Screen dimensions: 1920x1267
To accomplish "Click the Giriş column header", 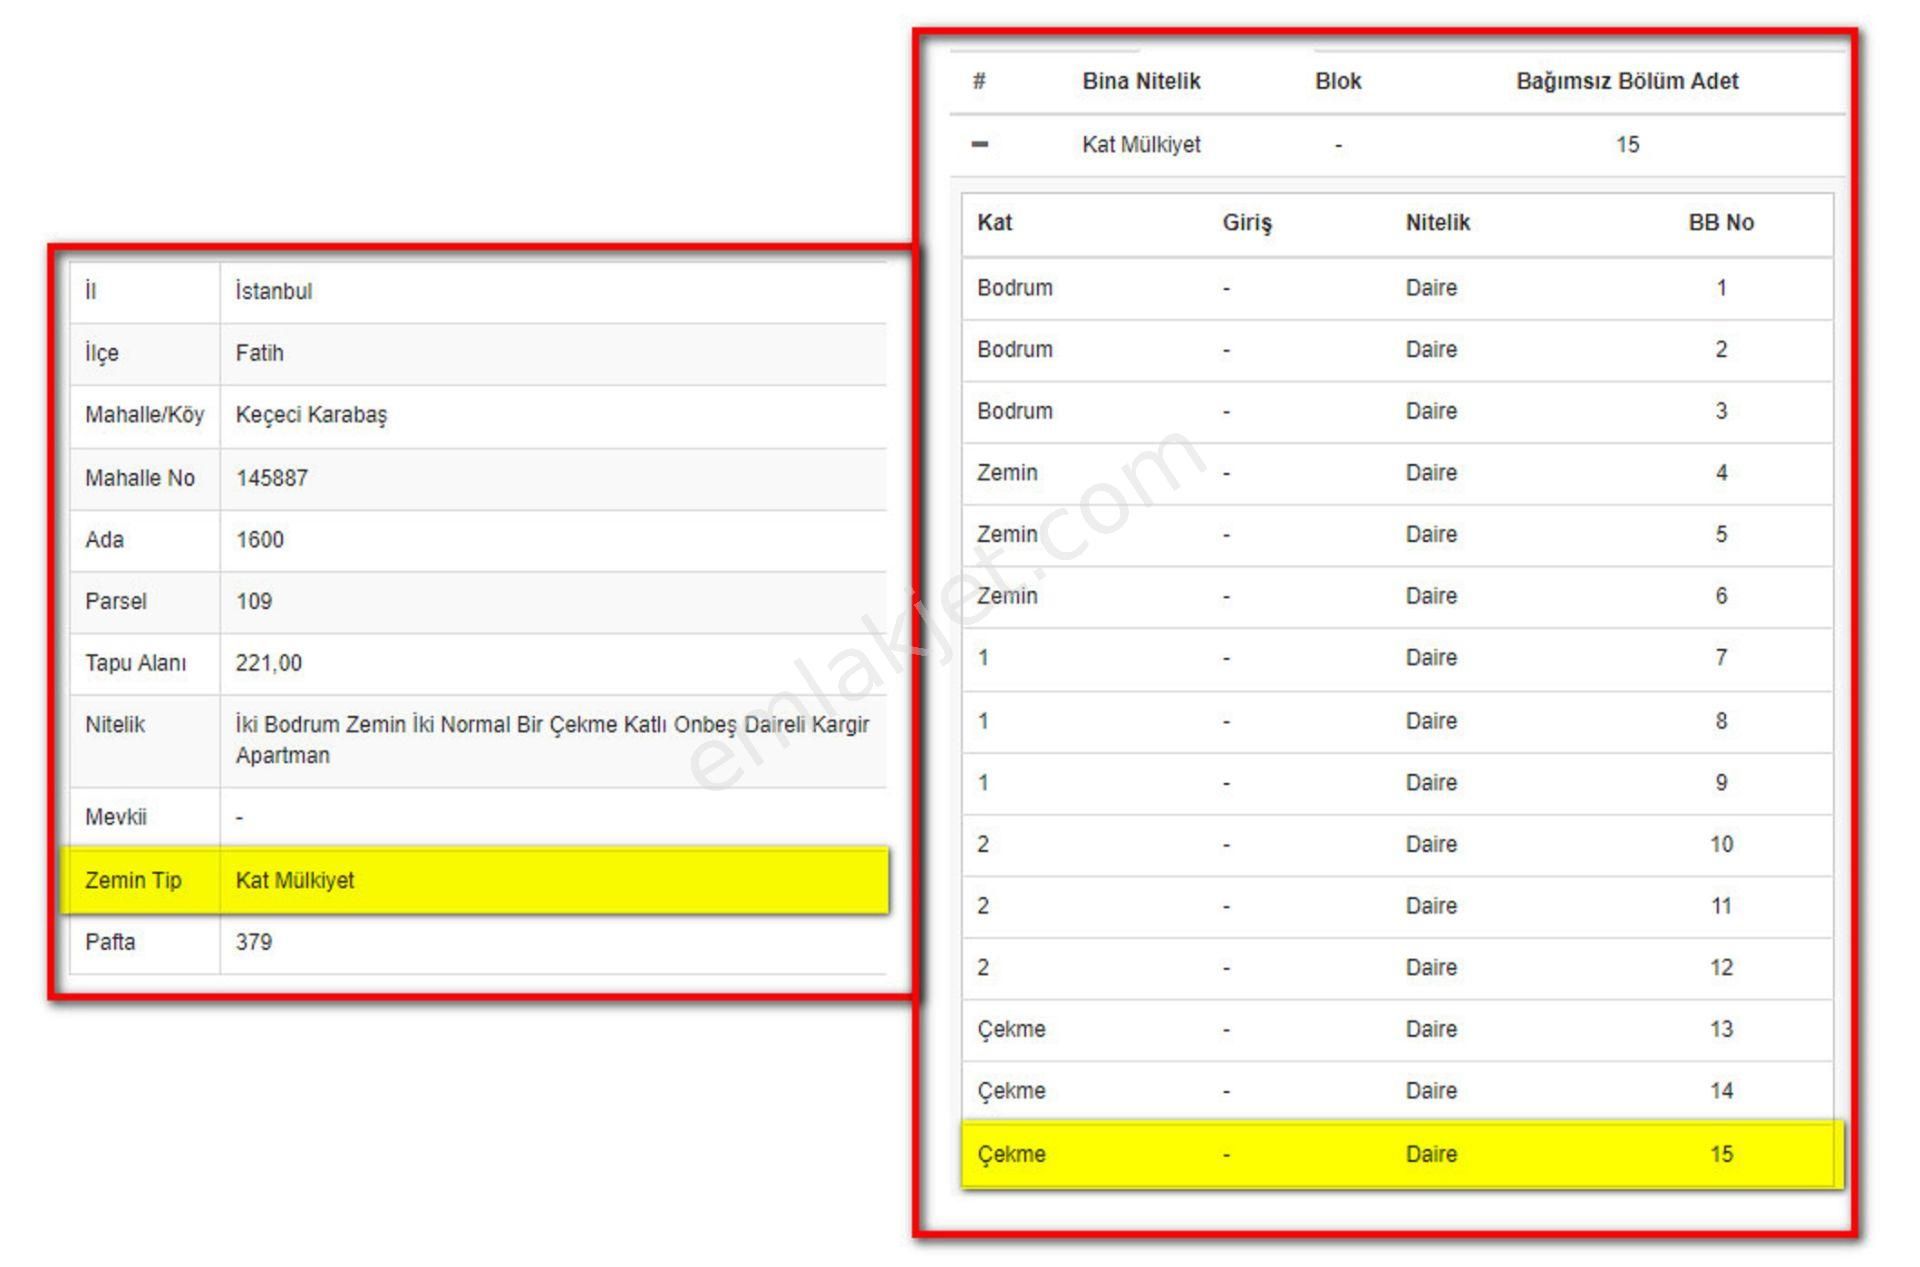I will [1247, 222].
